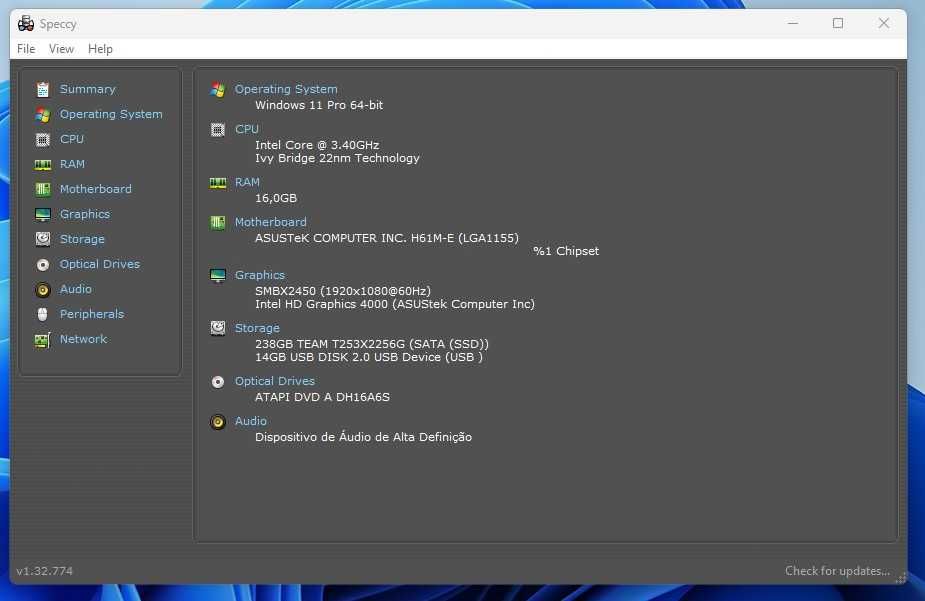925x601 pixels.
Task: Click the Optical Drives disc icon in sidebar
Action: tap(42, 264)
